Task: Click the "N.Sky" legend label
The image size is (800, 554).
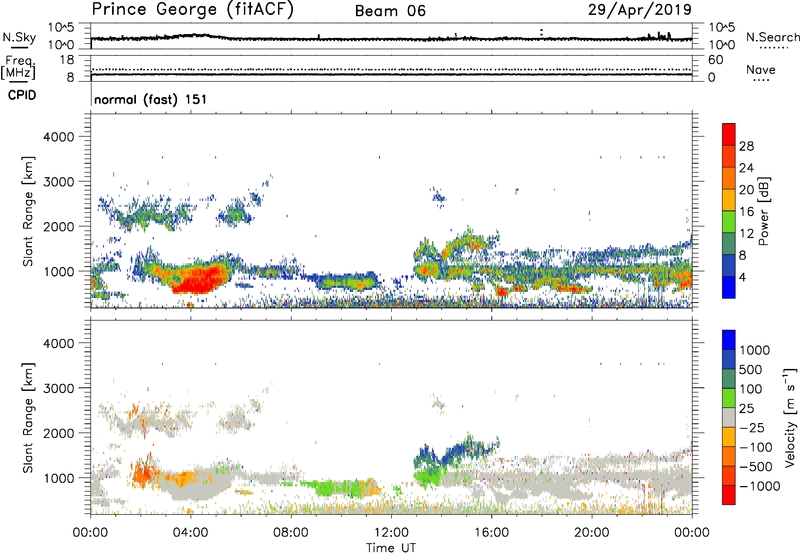Action: [19, 37]
